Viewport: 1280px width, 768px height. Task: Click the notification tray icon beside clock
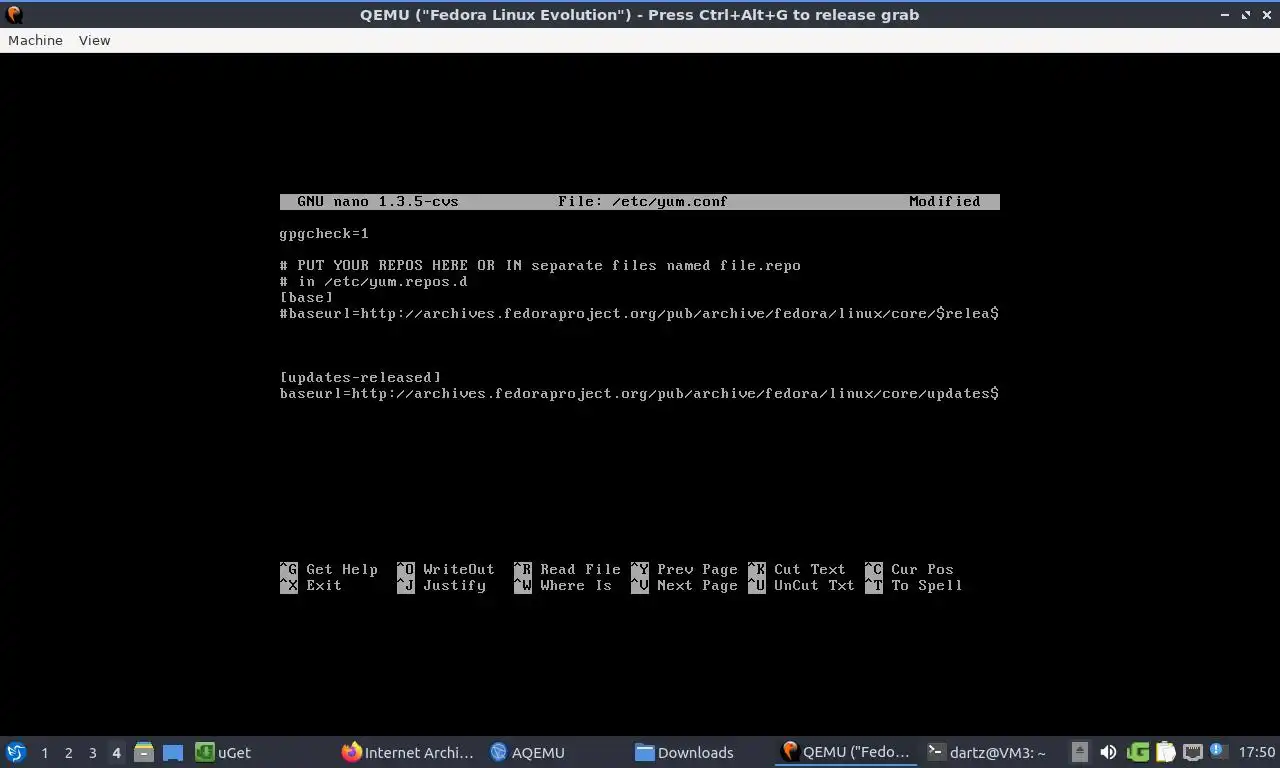(x=1218, y=751)
